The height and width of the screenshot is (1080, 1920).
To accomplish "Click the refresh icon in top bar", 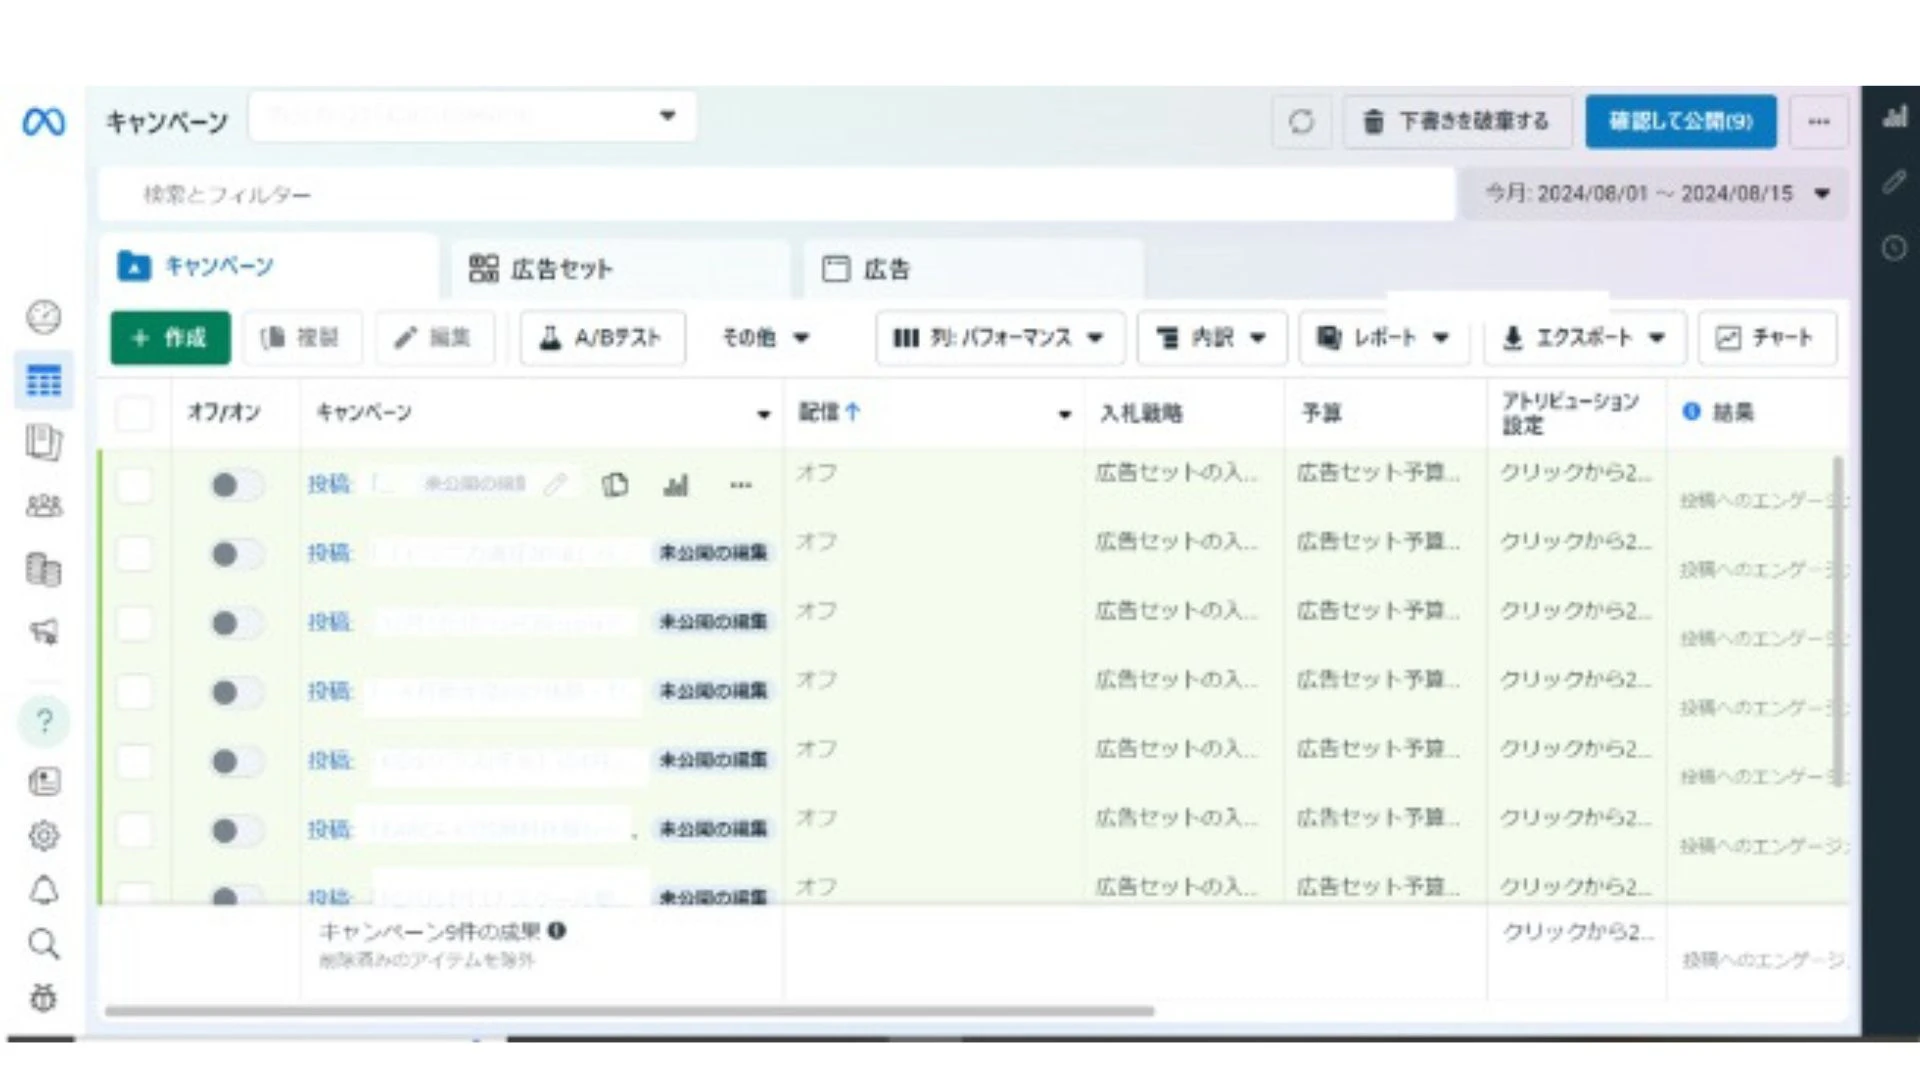I will [1301, 122].
